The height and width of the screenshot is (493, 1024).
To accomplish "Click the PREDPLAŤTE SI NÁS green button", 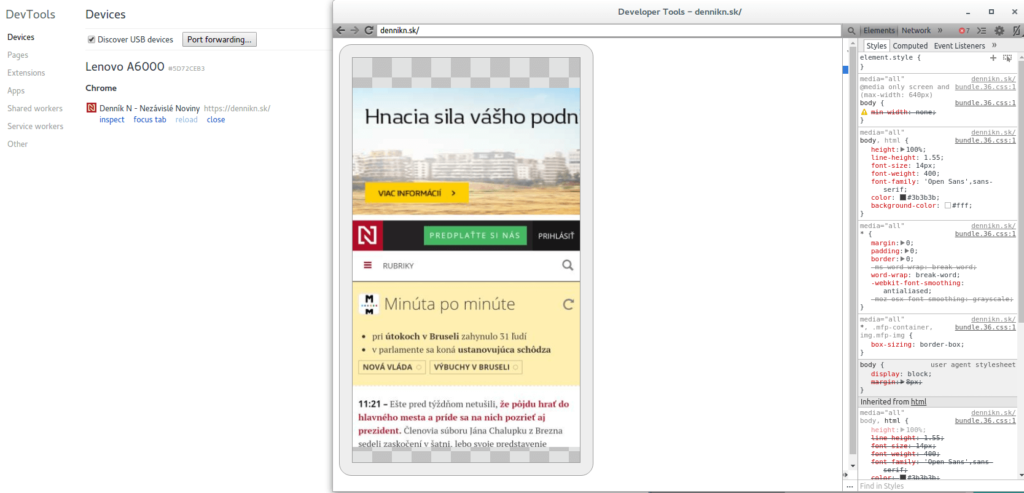I will pos(475,236).
